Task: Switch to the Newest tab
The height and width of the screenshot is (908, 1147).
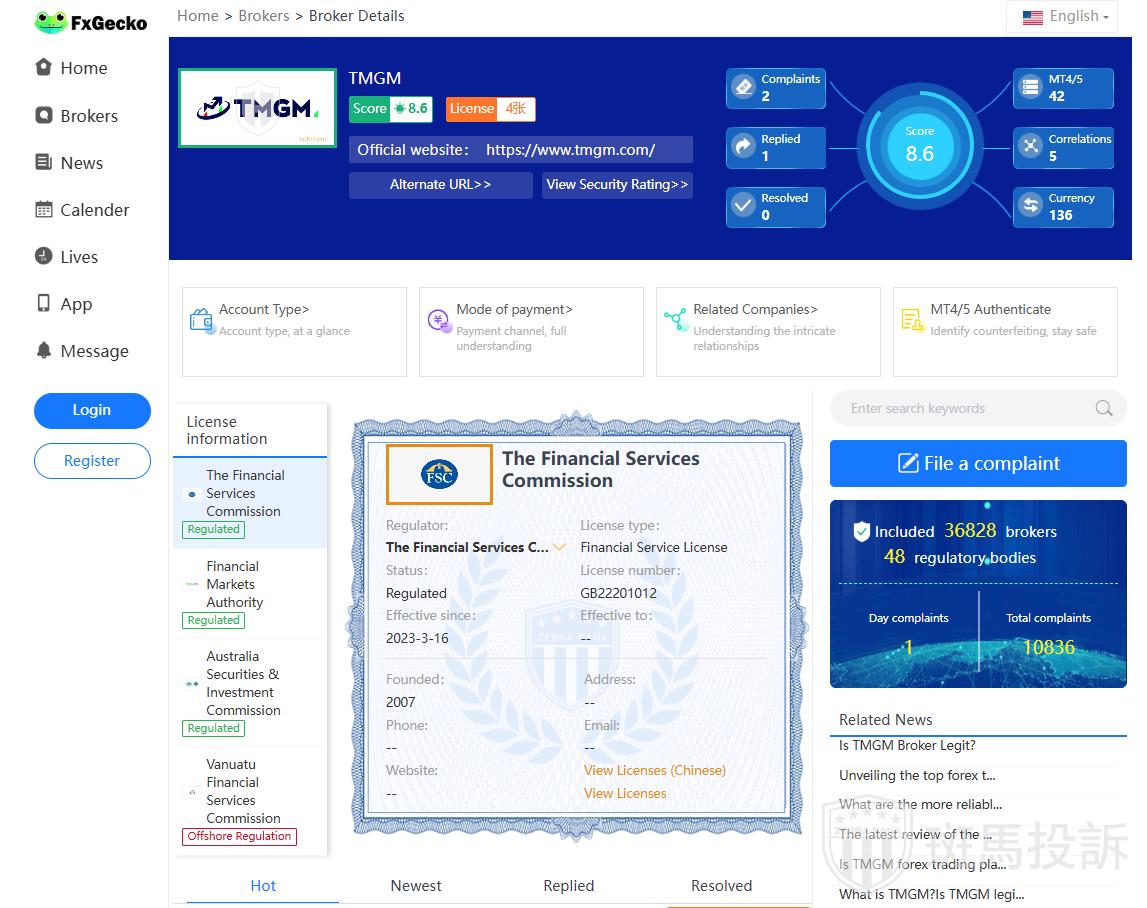Action: 416,885
